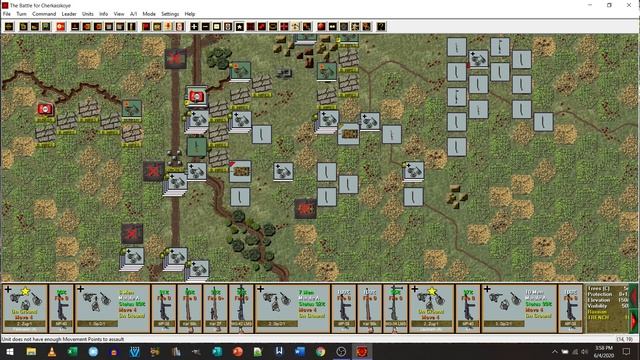Viewport: 640px width, 360px height.
Task: Open the View menu
Action: 119,14
